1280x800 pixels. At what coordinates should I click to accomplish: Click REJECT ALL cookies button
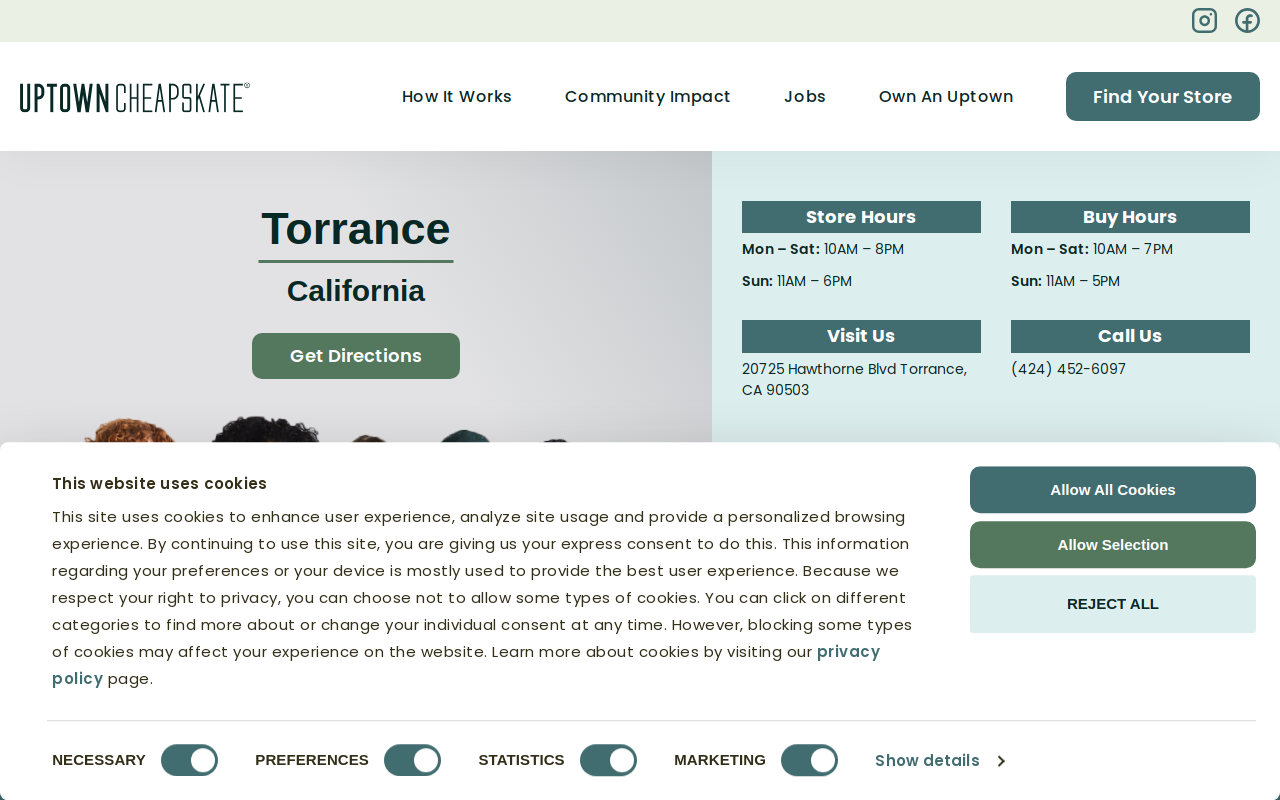click(1113, 604)
